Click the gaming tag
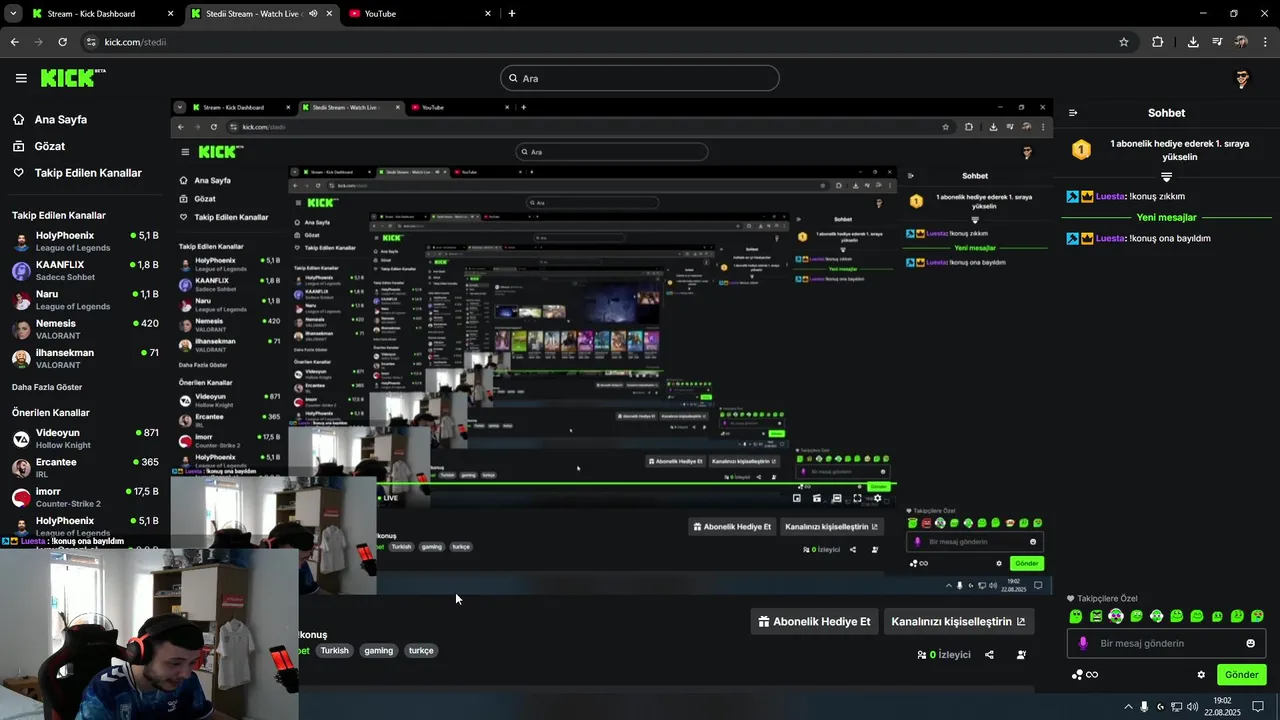The height and width of the screenshot is (720, 1280). click(x=379, y=650)
